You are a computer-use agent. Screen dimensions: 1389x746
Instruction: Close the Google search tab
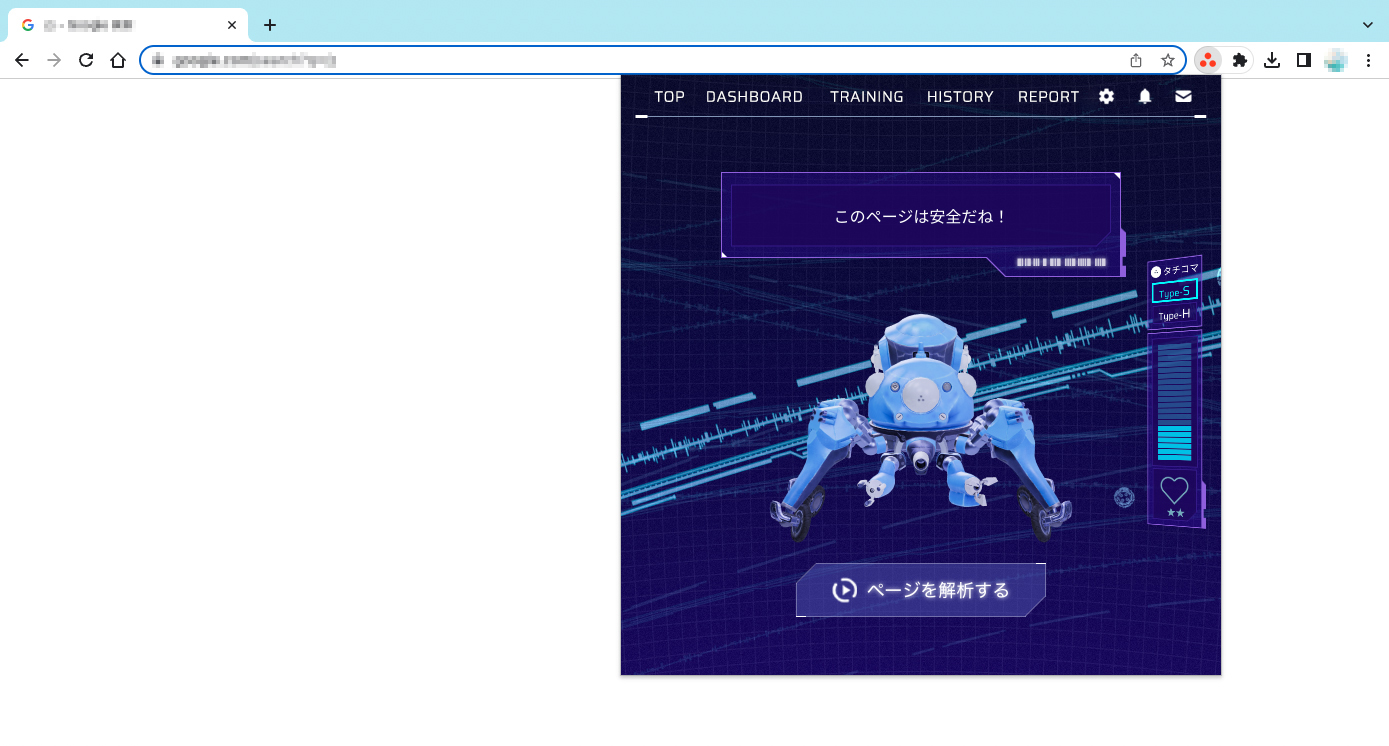232,25
